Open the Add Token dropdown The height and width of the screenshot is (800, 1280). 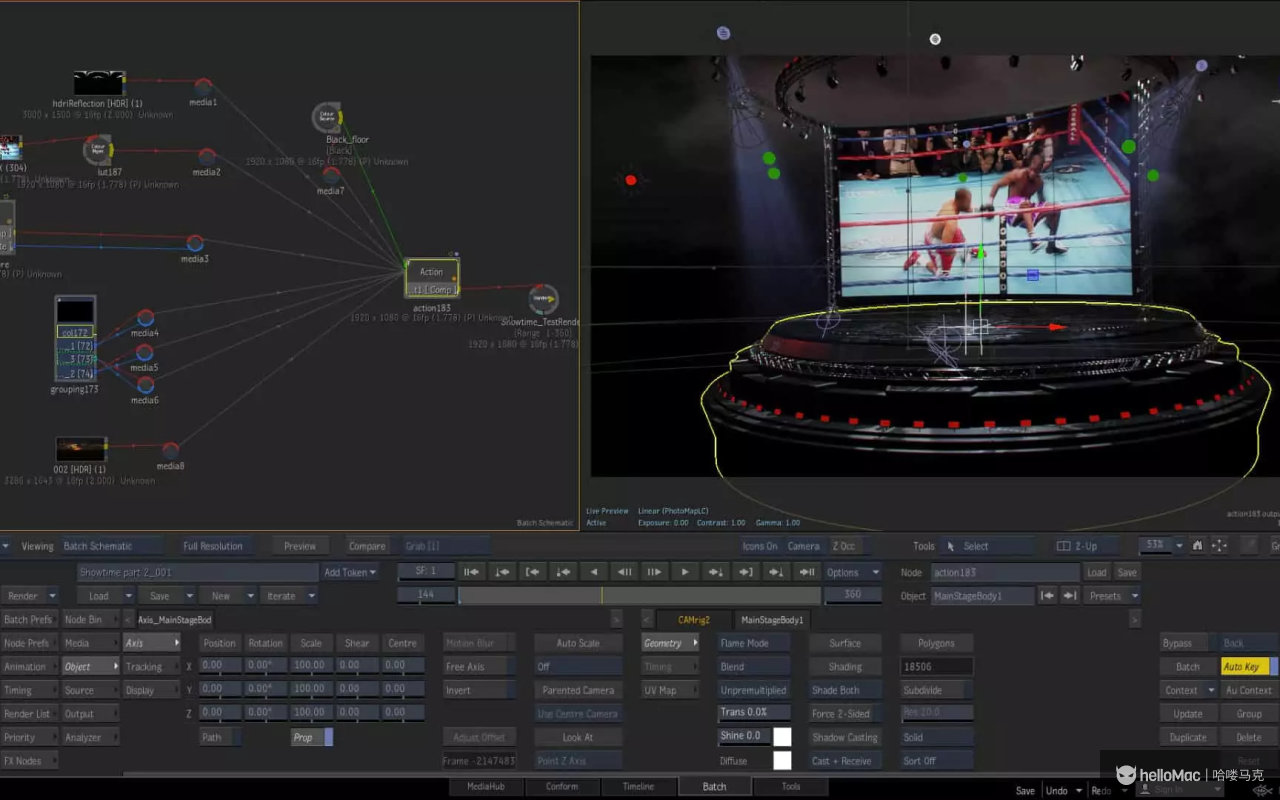350,572
